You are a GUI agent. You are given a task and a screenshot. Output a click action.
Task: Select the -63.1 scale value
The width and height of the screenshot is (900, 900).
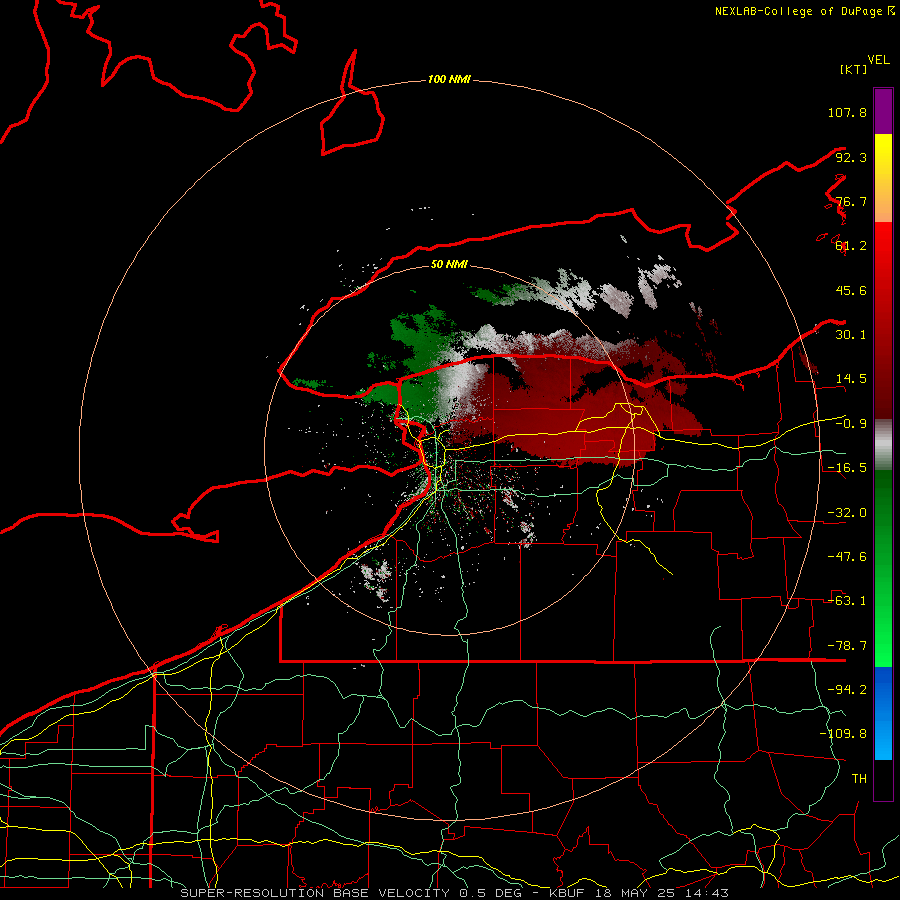click(x=847, y=601)
